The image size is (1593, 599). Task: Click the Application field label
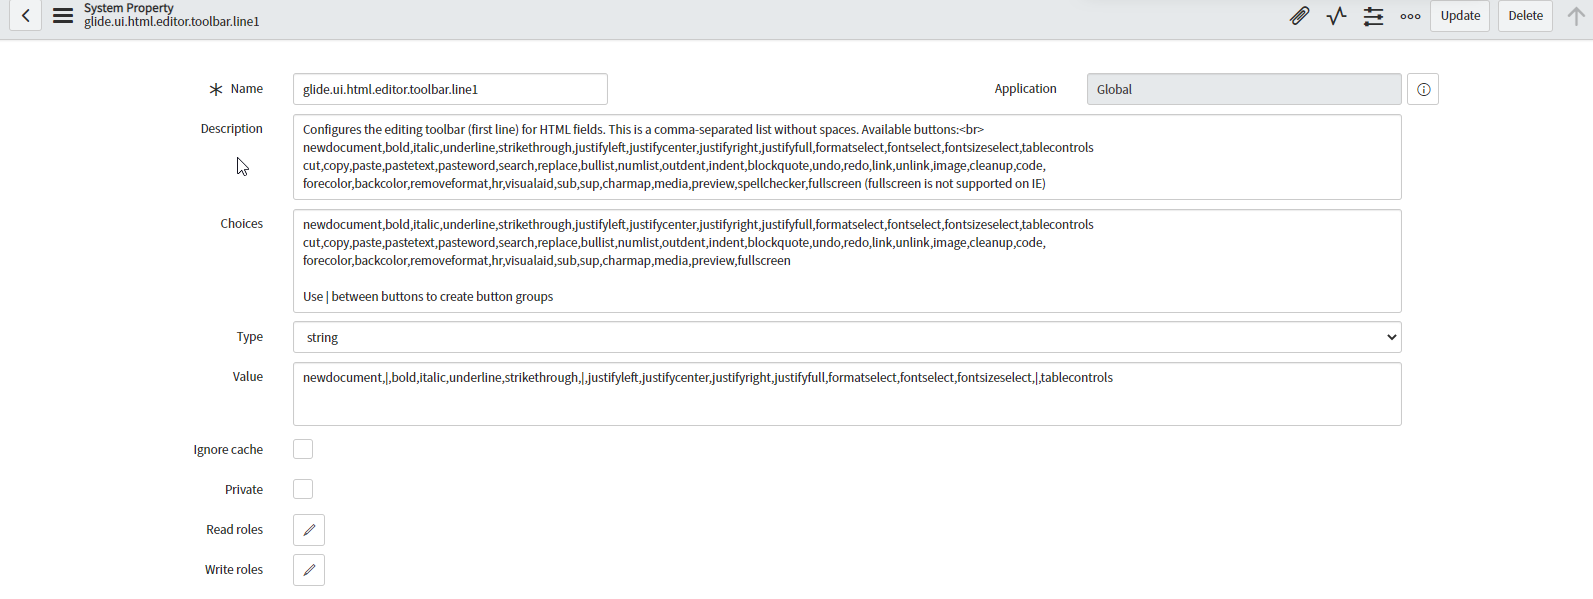click(1025, 89)
